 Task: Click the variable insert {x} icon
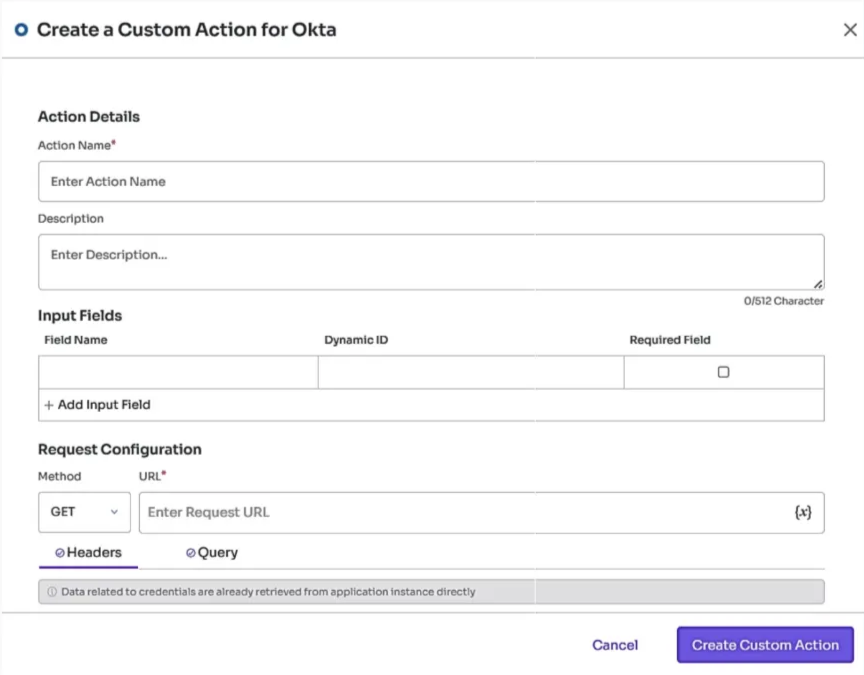click(x=802, y=512)
